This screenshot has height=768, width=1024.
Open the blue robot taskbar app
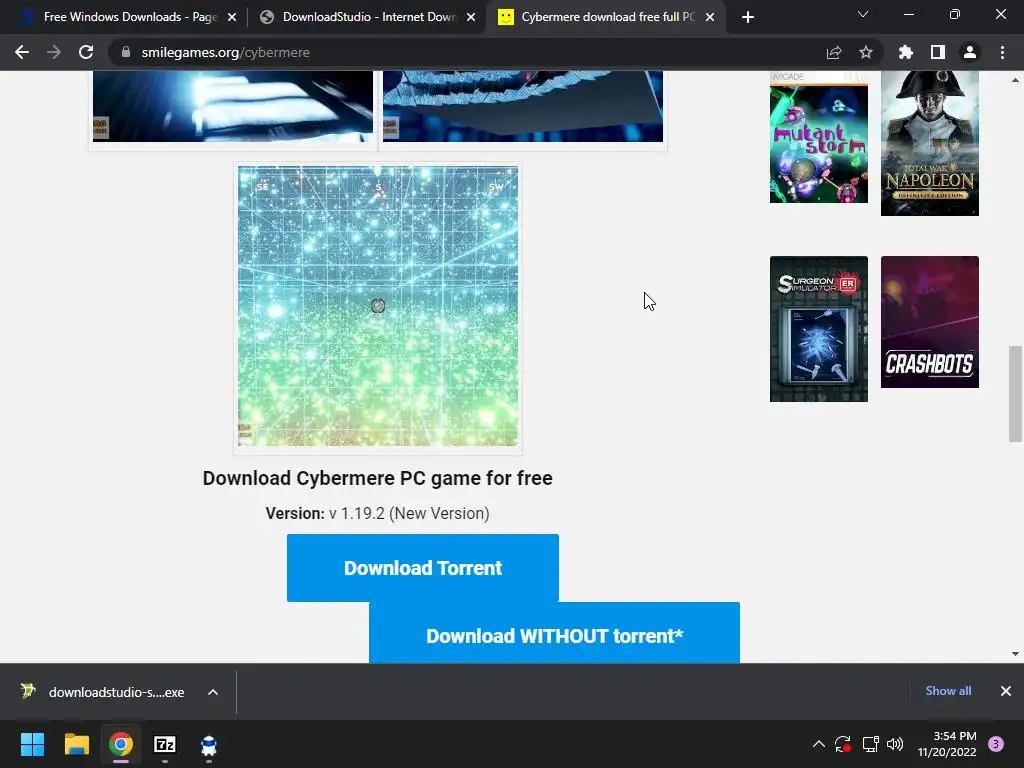[x=208, y=744]
